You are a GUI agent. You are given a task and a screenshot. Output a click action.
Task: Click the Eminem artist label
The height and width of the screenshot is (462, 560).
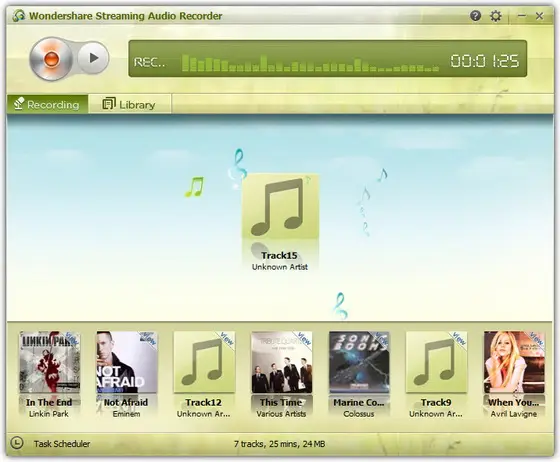[126, 414]
